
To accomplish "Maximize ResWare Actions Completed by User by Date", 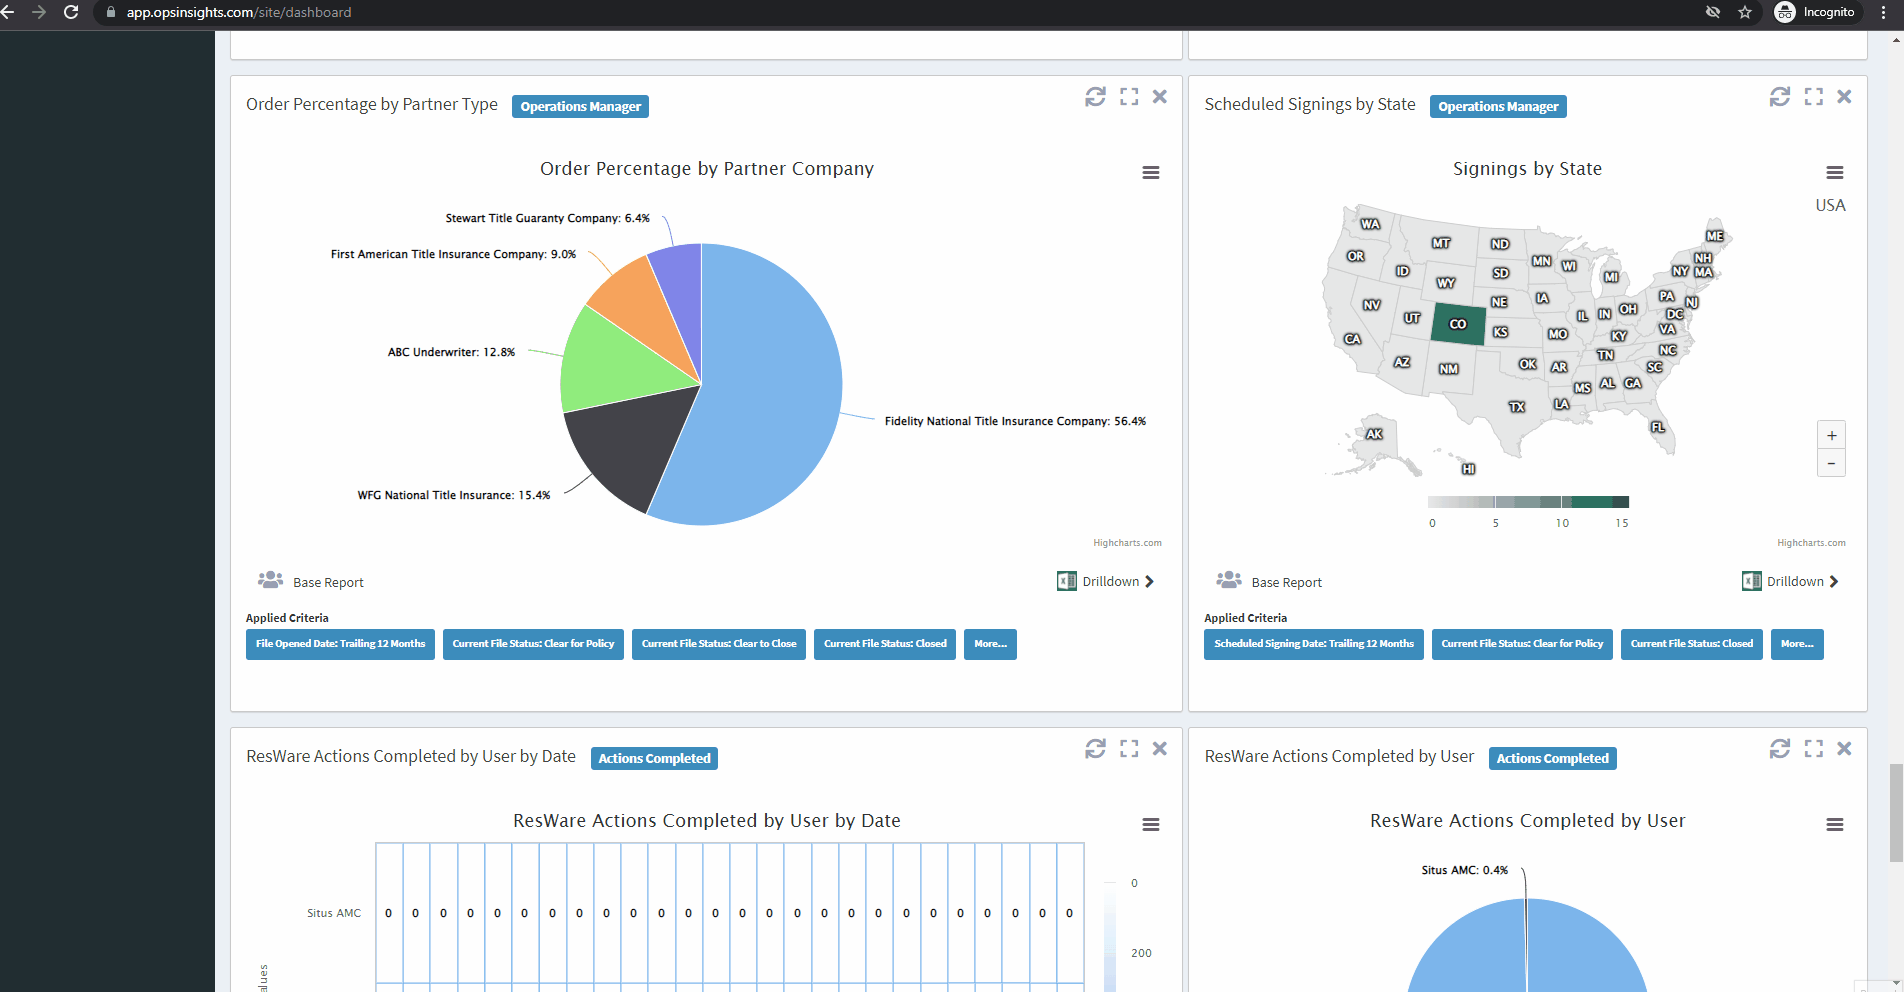I will click(1129, 749).
